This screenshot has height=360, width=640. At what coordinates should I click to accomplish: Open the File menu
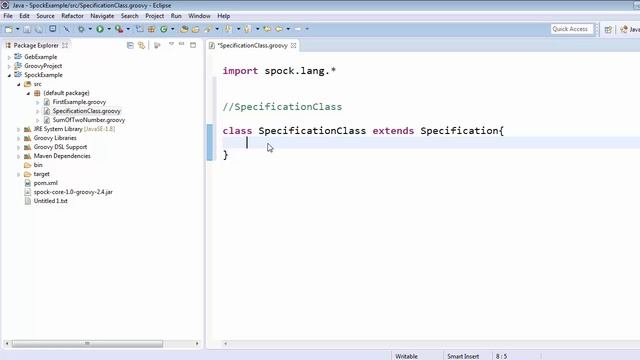point(8,16)
